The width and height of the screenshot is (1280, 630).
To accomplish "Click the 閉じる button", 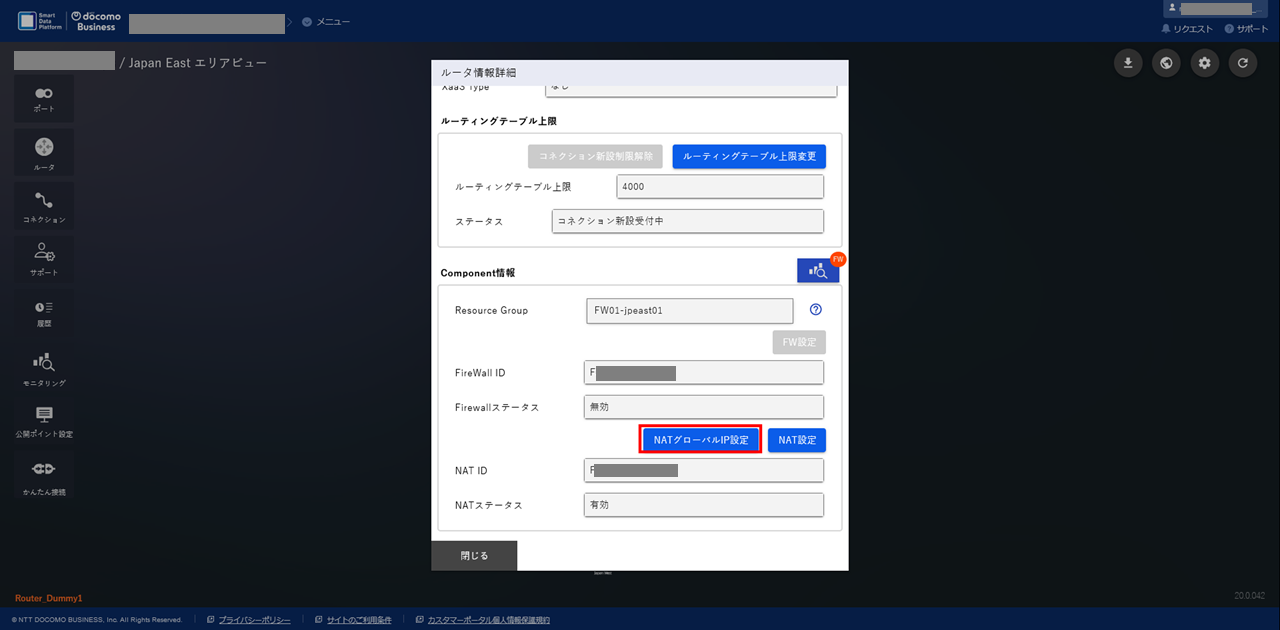I will [474, 556].
